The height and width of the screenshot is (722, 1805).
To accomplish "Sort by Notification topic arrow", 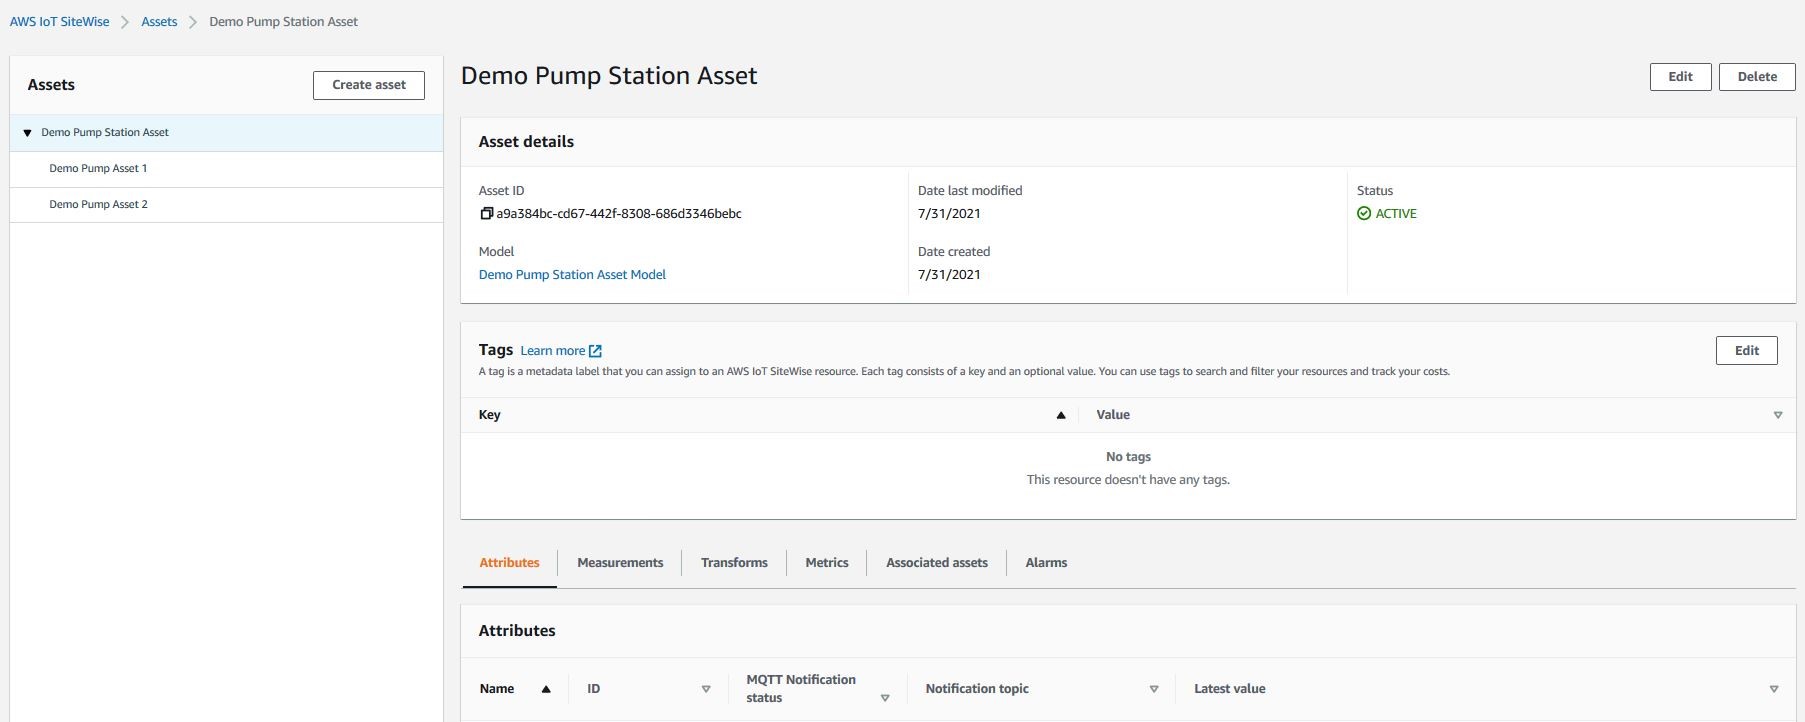I will coord(1154,689).
